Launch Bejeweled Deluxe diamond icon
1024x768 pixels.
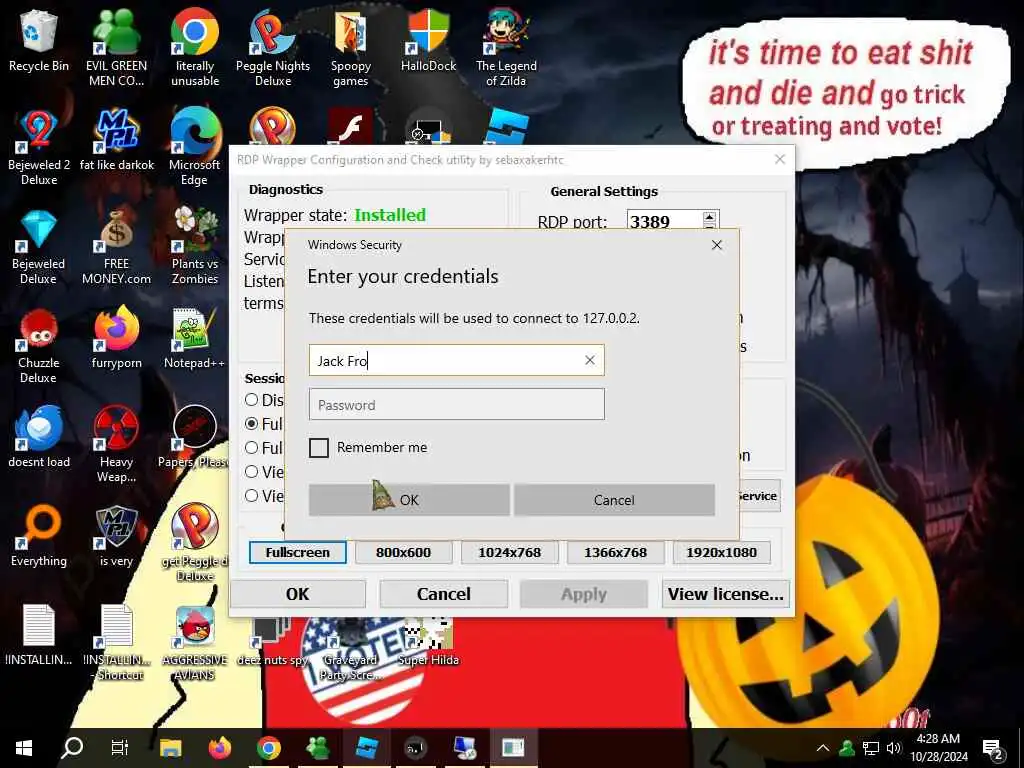[x=39, y=247]
